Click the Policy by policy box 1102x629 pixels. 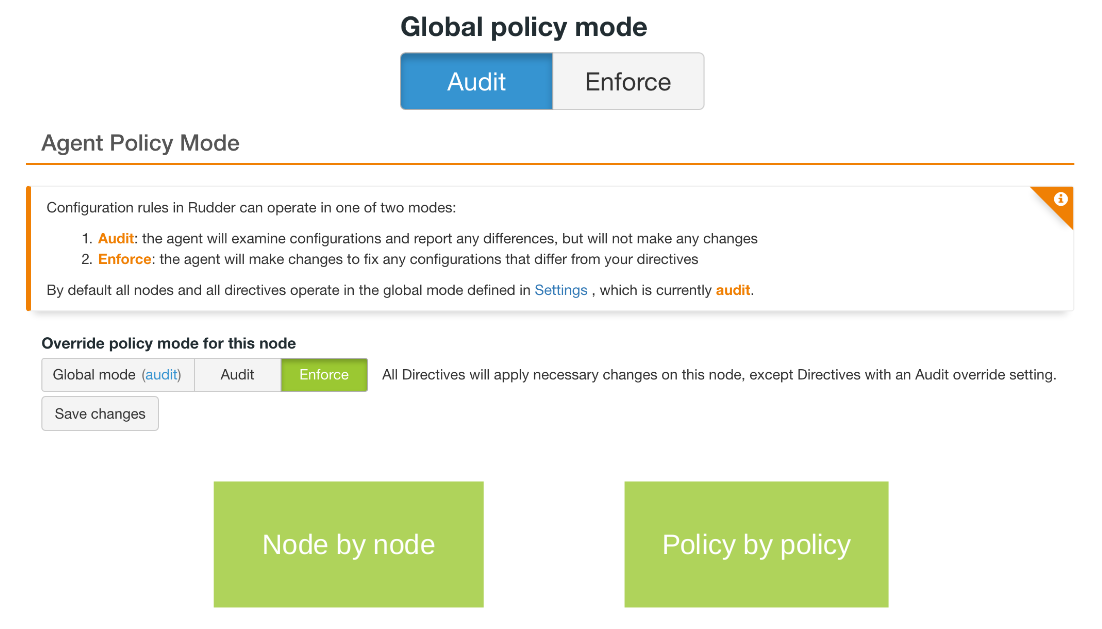(756, 544)
